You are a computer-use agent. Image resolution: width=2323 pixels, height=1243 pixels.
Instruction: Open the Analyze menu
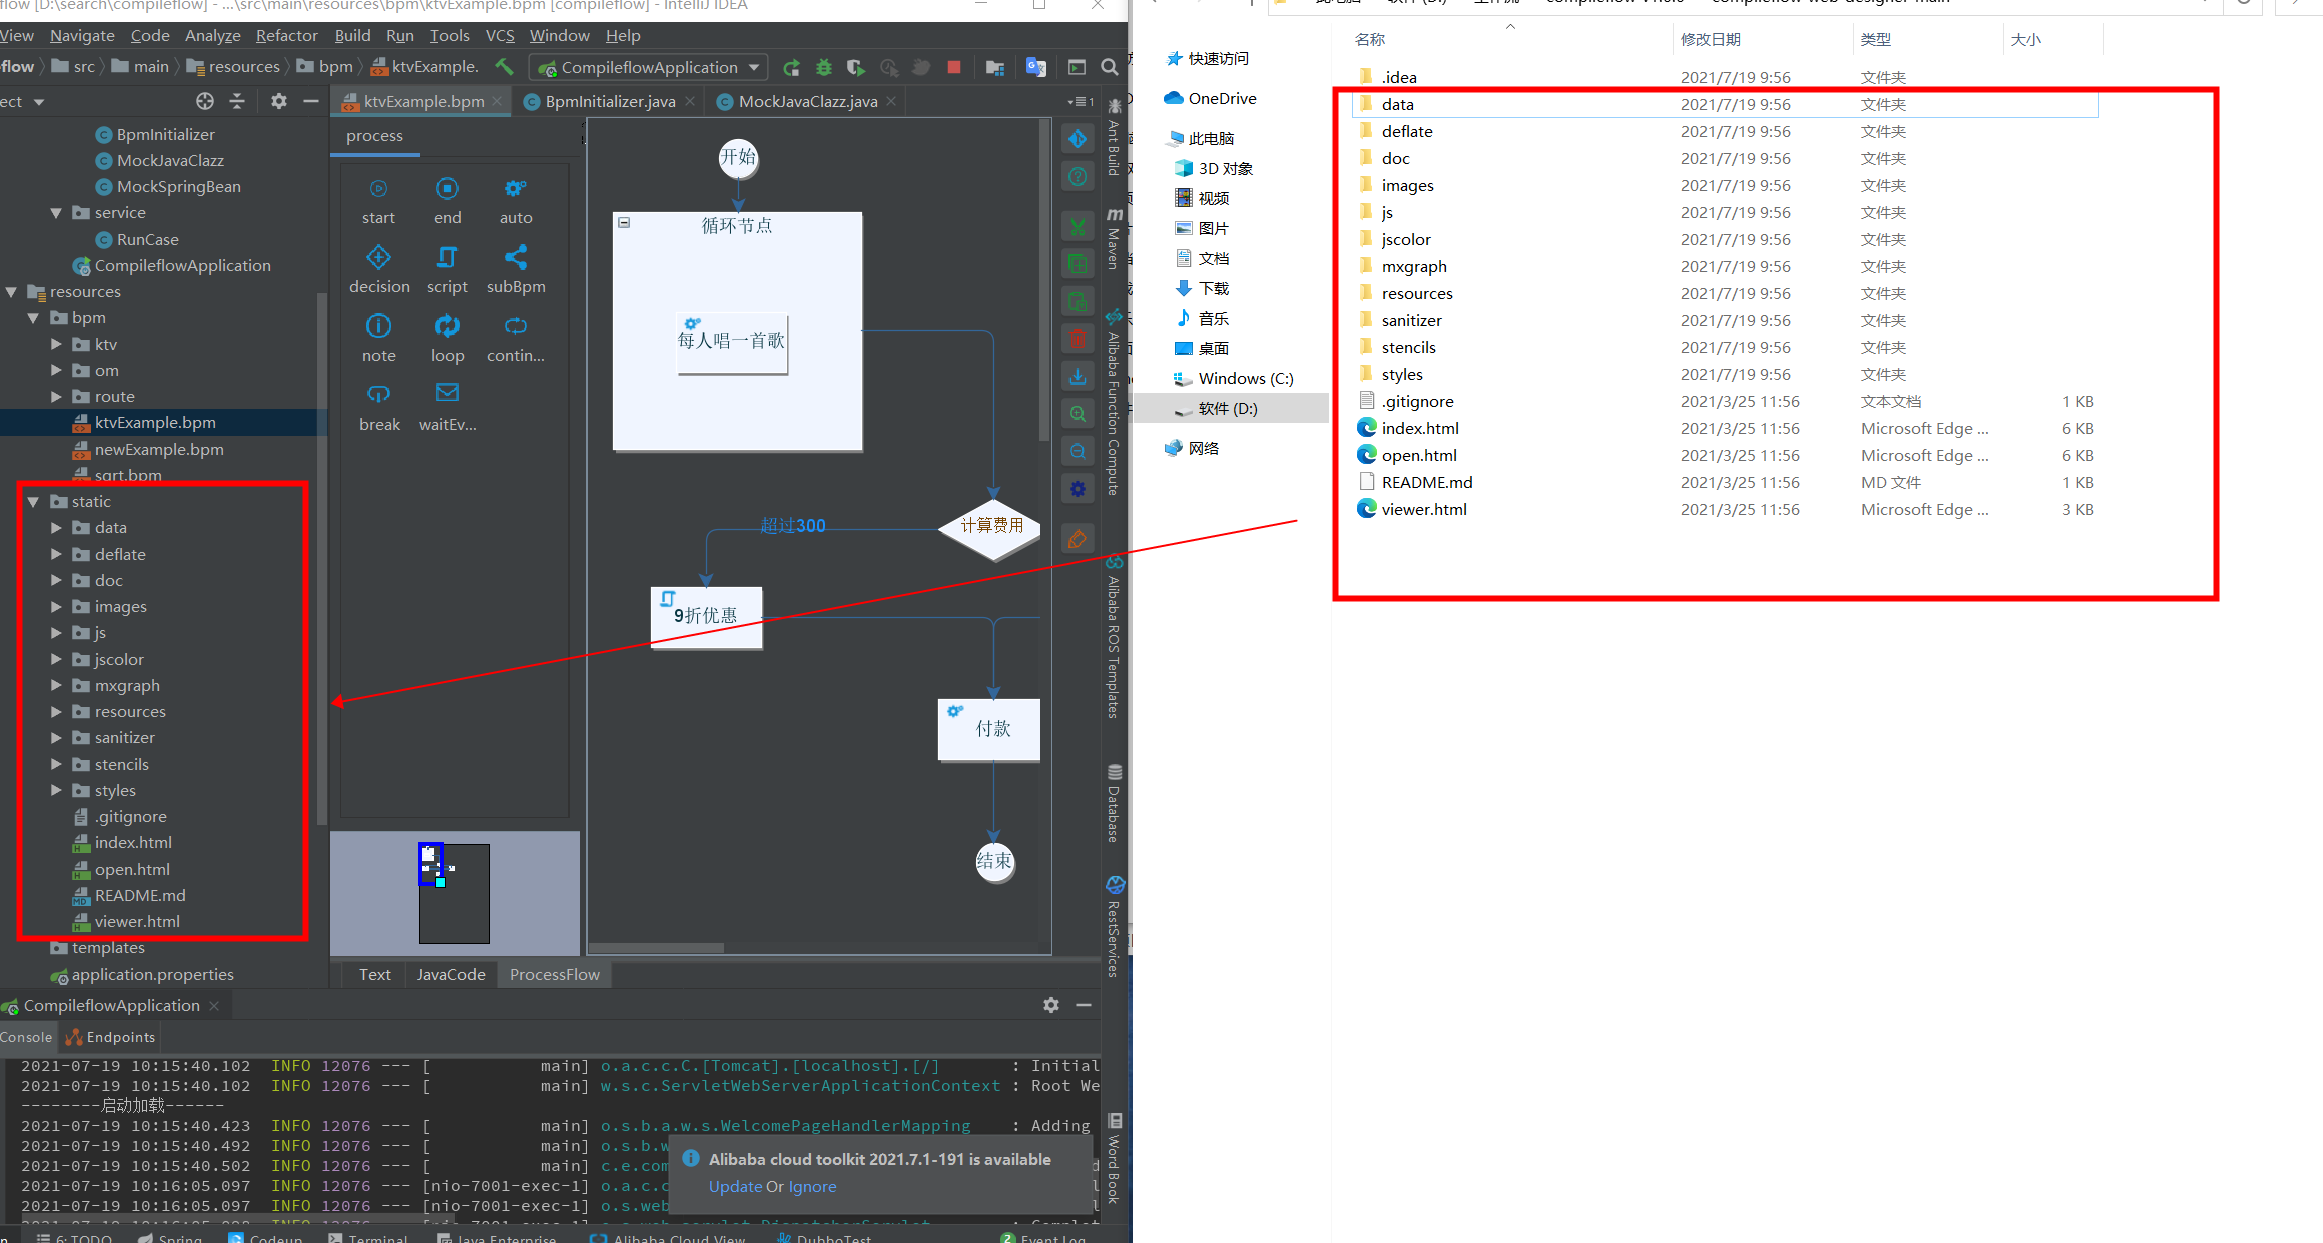coord(212,35)
